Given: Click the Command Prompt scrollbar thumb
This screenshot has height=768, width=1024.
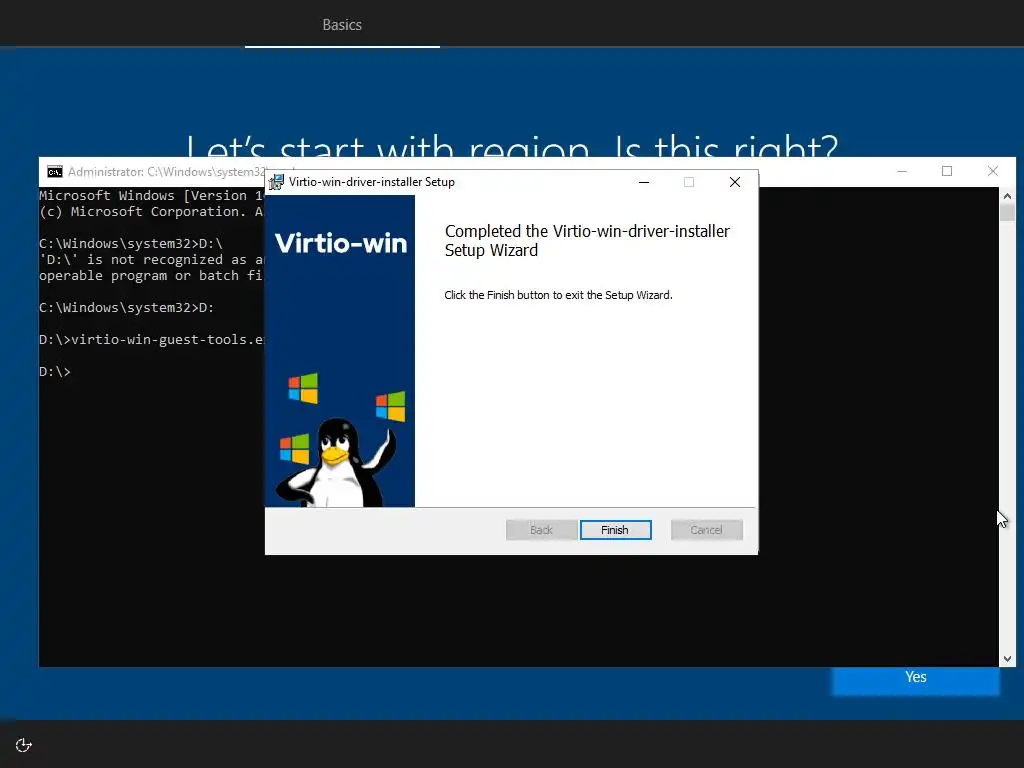Looking at the screenshot, I should click(x=1007, y=212).
